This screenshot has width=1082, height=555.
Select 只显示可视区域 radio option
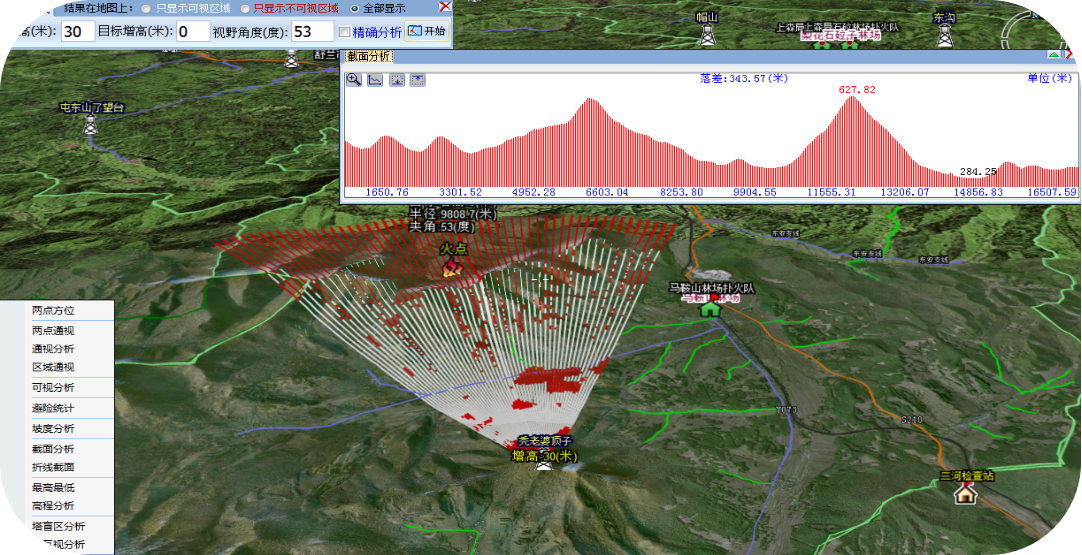pos(147,8)
